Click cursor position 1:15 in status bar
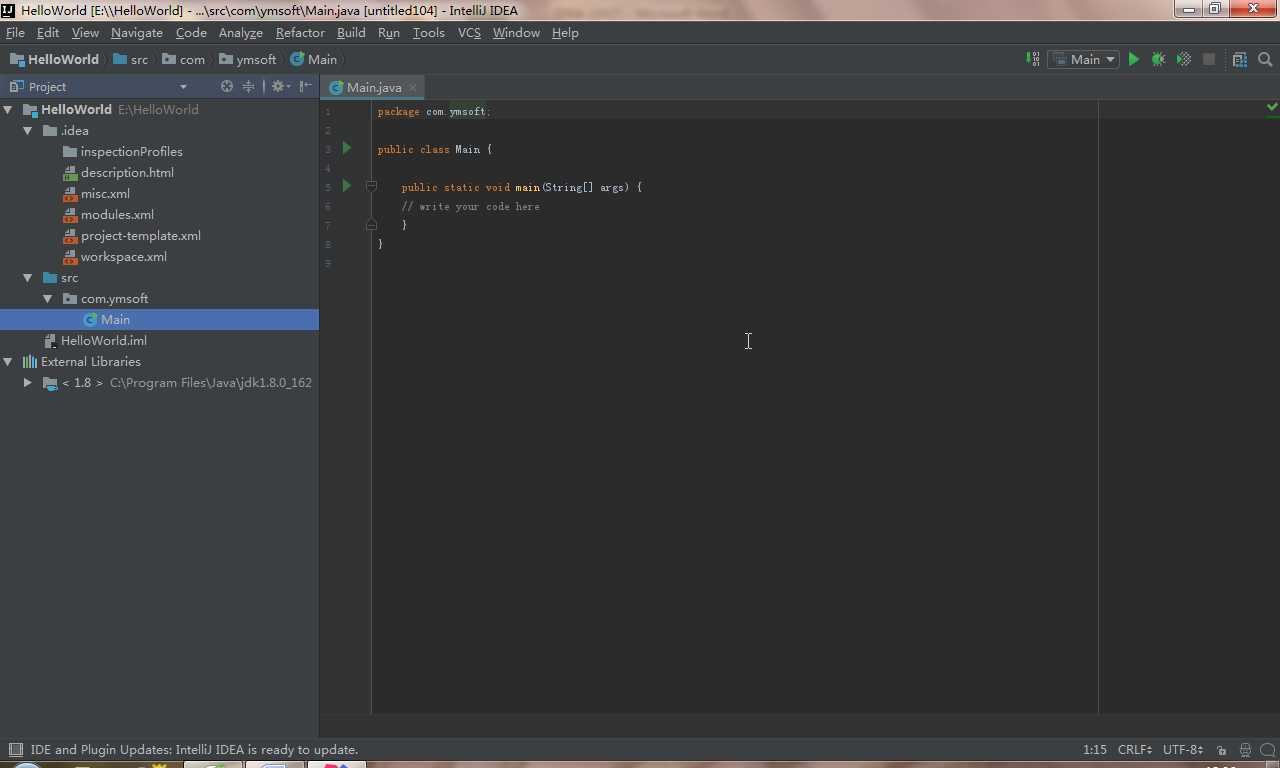The width and height of the screenshot is (1280, 768). [1094, 749]
